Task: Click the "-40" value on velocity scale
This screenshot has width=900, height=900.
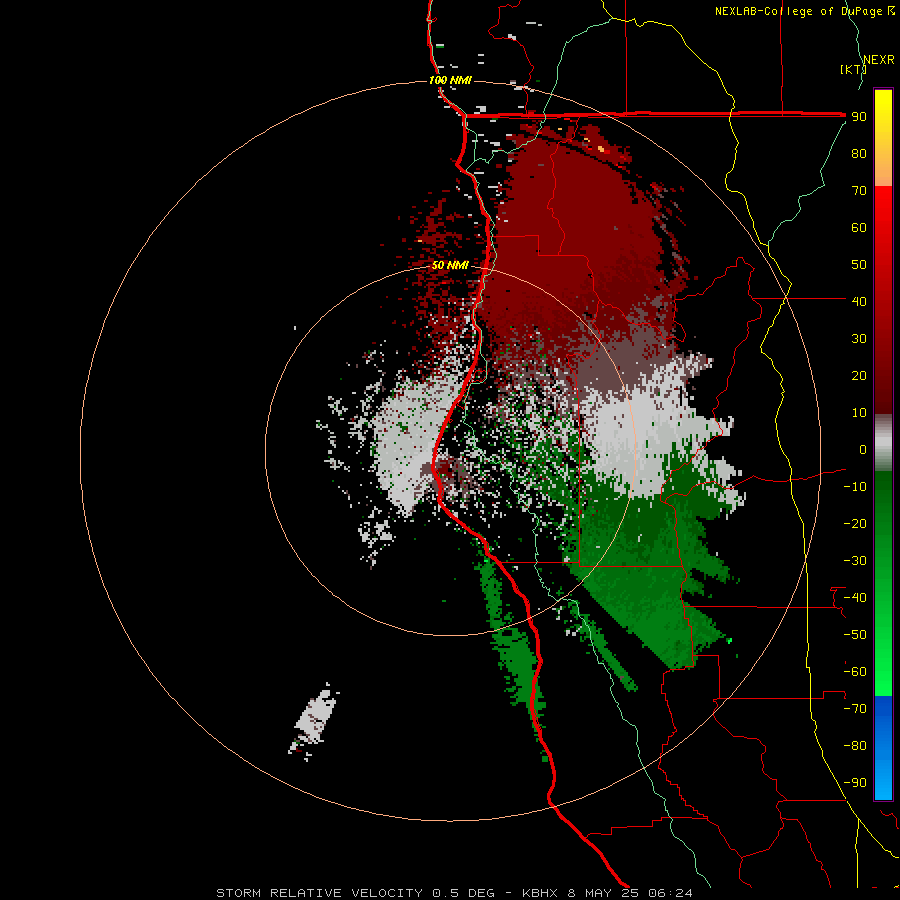Action: (x=855, y=598)
